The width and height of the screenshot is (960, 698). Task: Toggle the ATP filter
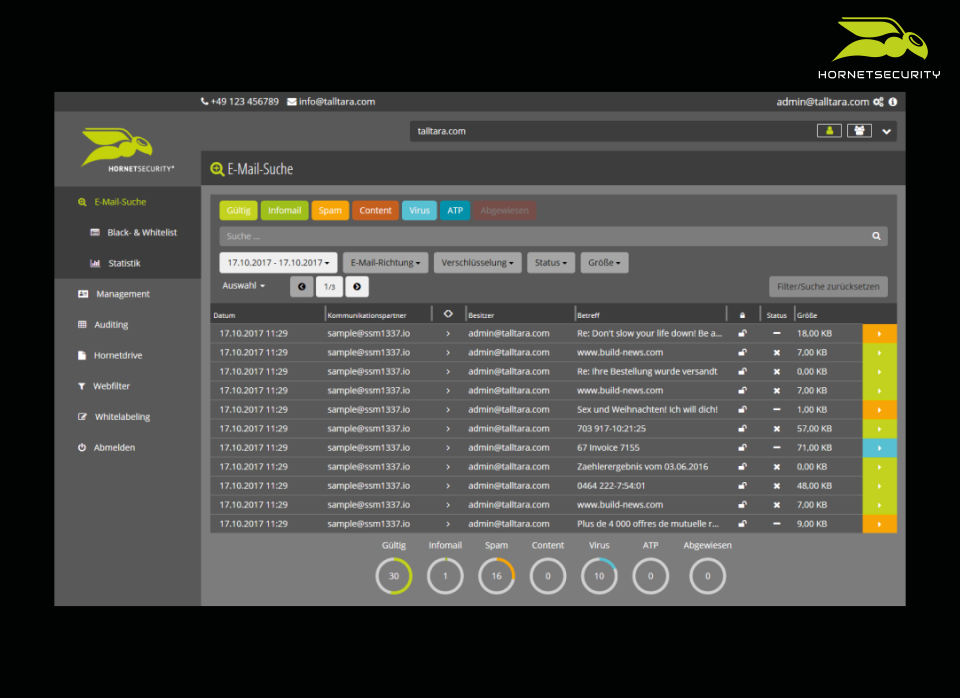pyautogui.click(x=454, y=210)
